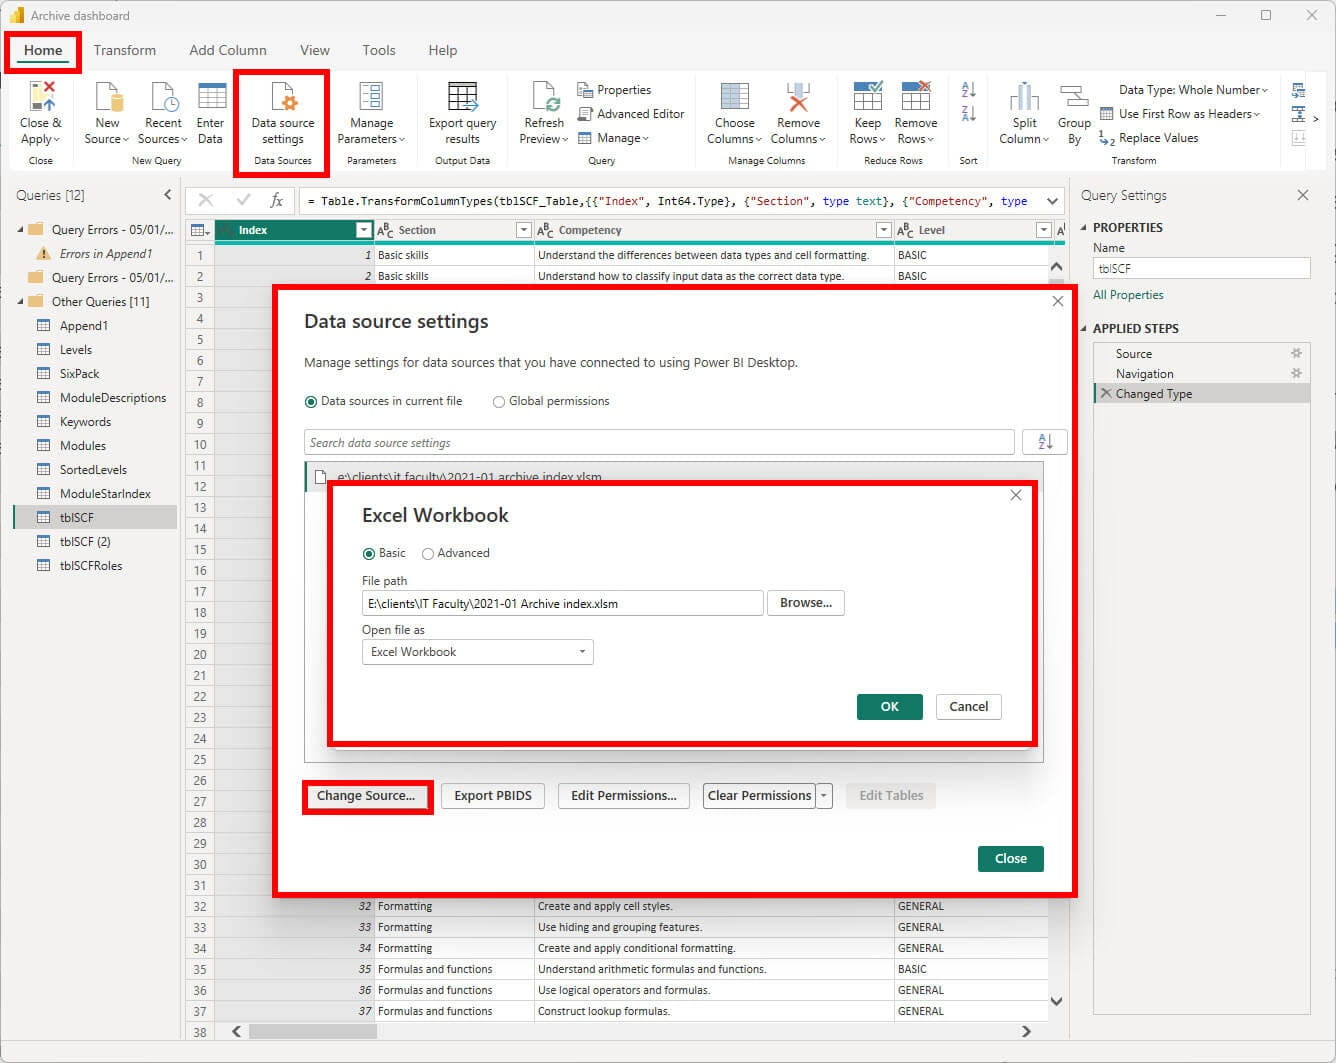The height and width of the screenshot is (1063, 1336).
Task: Sort ascending using ribbon Sort icon
Action: coord(968,90)
